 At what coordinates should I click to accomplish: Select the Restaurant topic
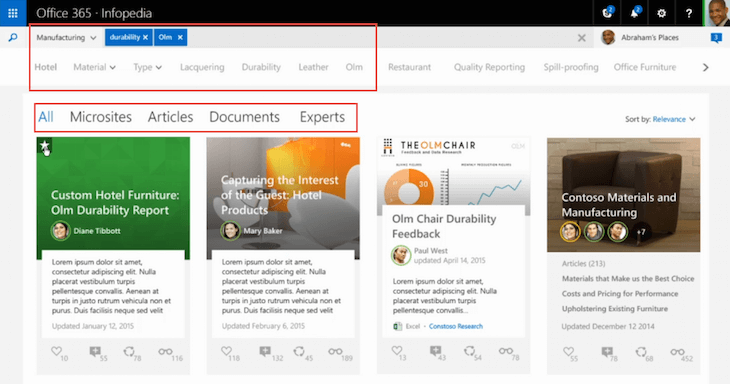tap(410, 67)
